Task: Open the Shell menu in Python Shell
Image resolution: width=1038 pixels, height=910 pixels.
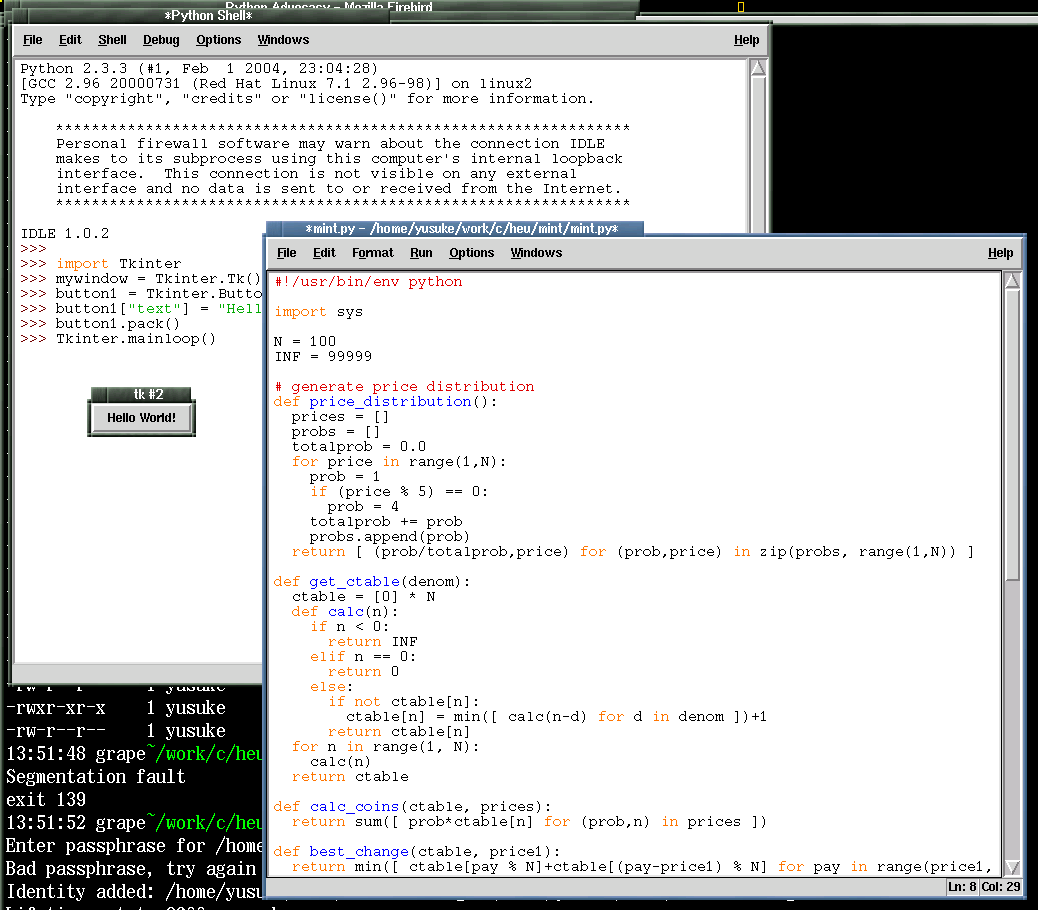Action: pos(112,40)
